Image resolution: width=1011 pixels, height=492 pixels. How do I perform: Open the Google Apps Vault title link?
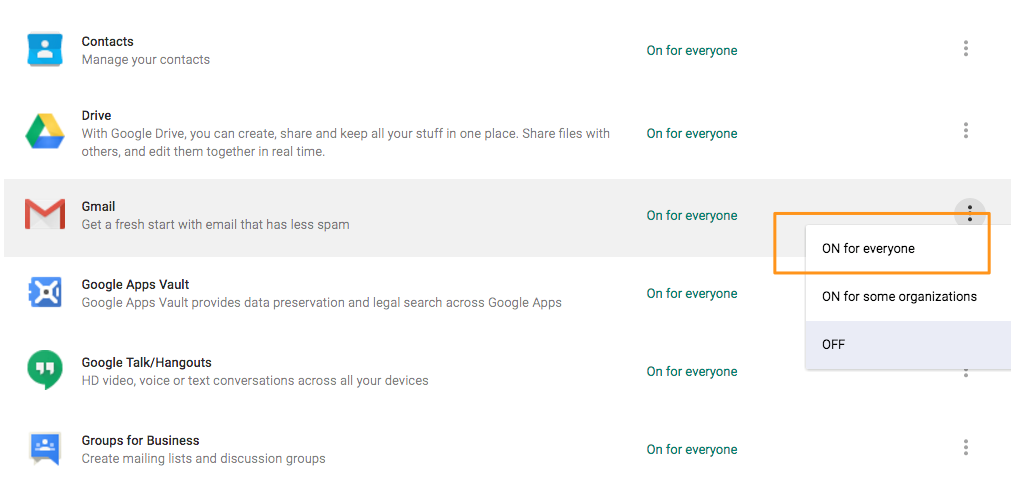[x=135, y=284]
